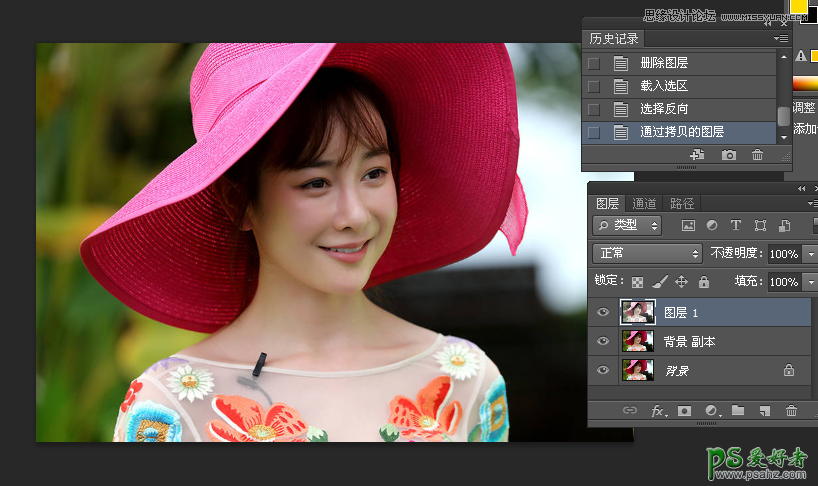Create new document from current state

click(698, 156)
